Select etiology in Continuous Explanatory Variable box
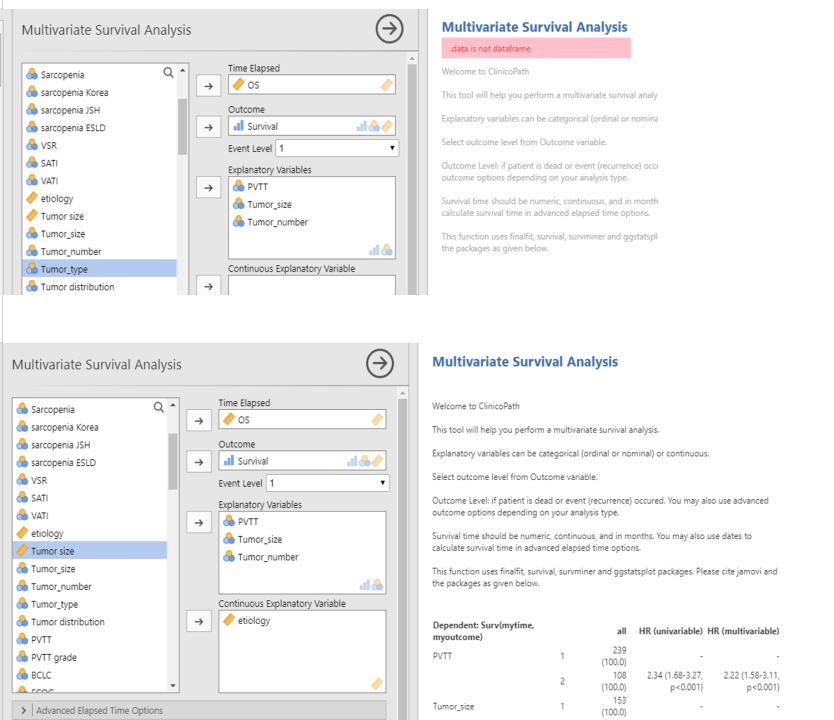Screen dimensions: 834x720 pyautogui.click(x=302, y=621)
